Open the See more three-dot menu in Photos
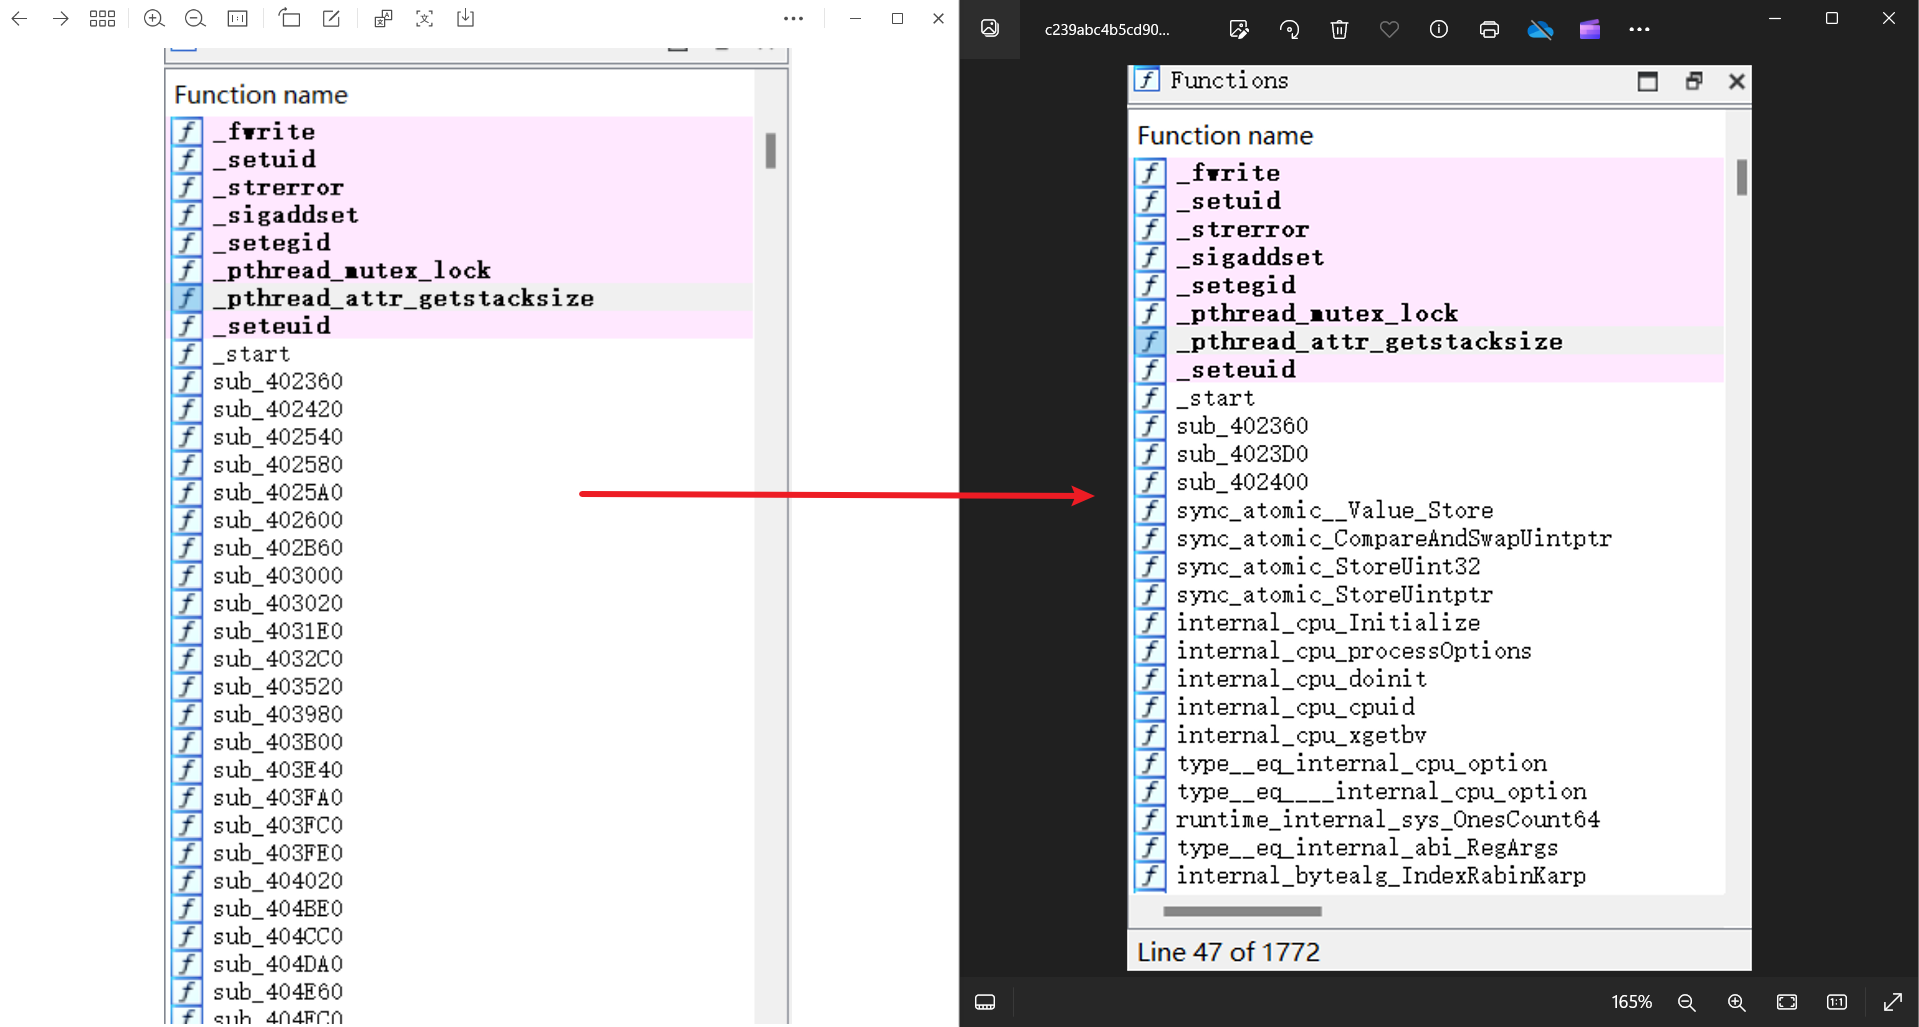Viewport: 1919px width, 1027px height. 1639,29
